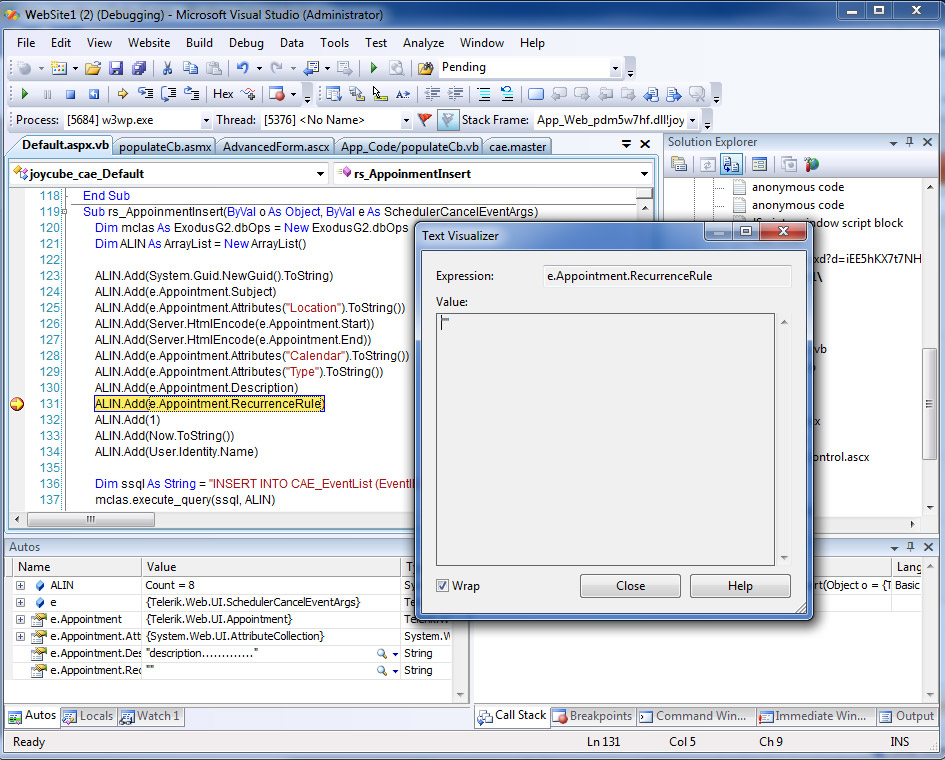Continue execution in the Debug toolbar
Screen dimensions: 945x760
(25, 94)
